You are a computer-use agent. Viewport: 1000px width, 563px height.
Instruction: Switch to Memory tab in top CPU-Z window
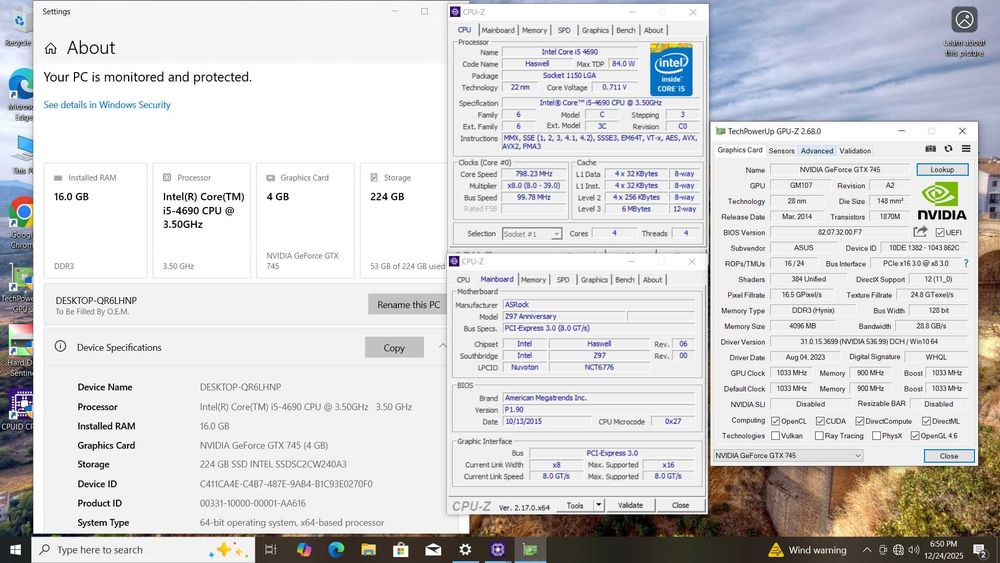pyautogui.click(x=534, y=30)
